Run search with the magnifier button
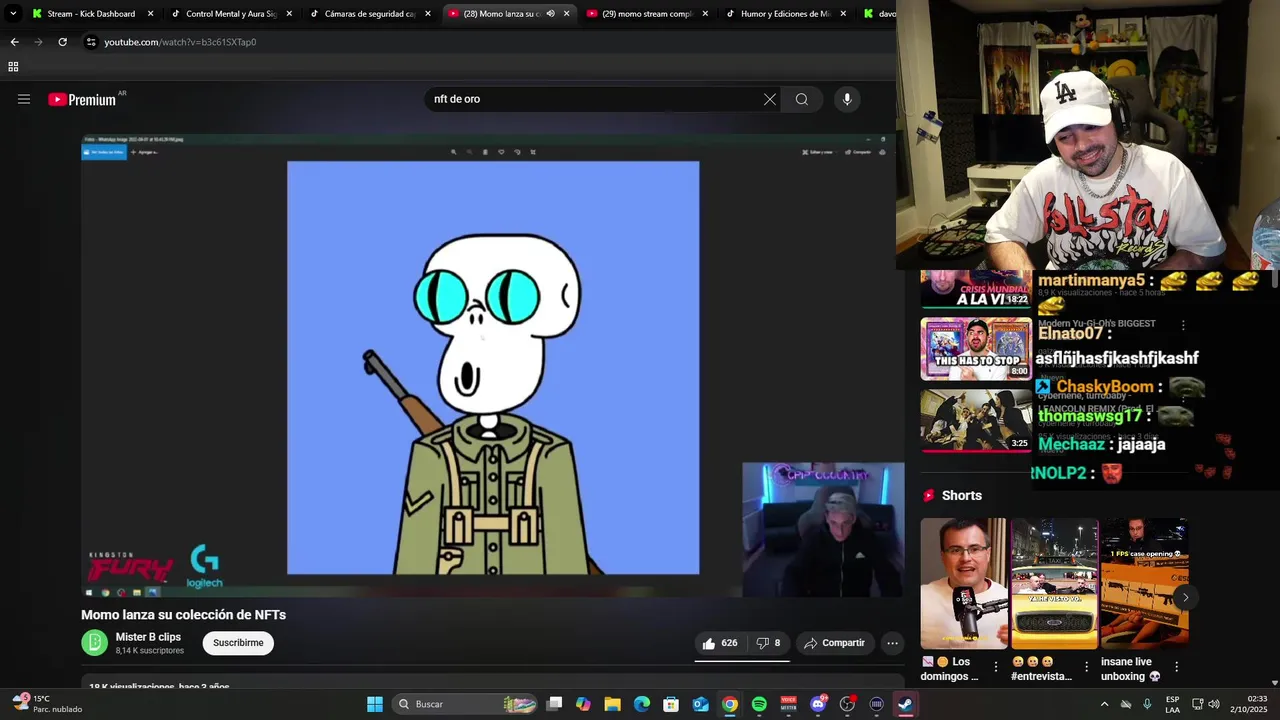The image size is (1280, 720). pyautogui.click(x=801, y=99)
